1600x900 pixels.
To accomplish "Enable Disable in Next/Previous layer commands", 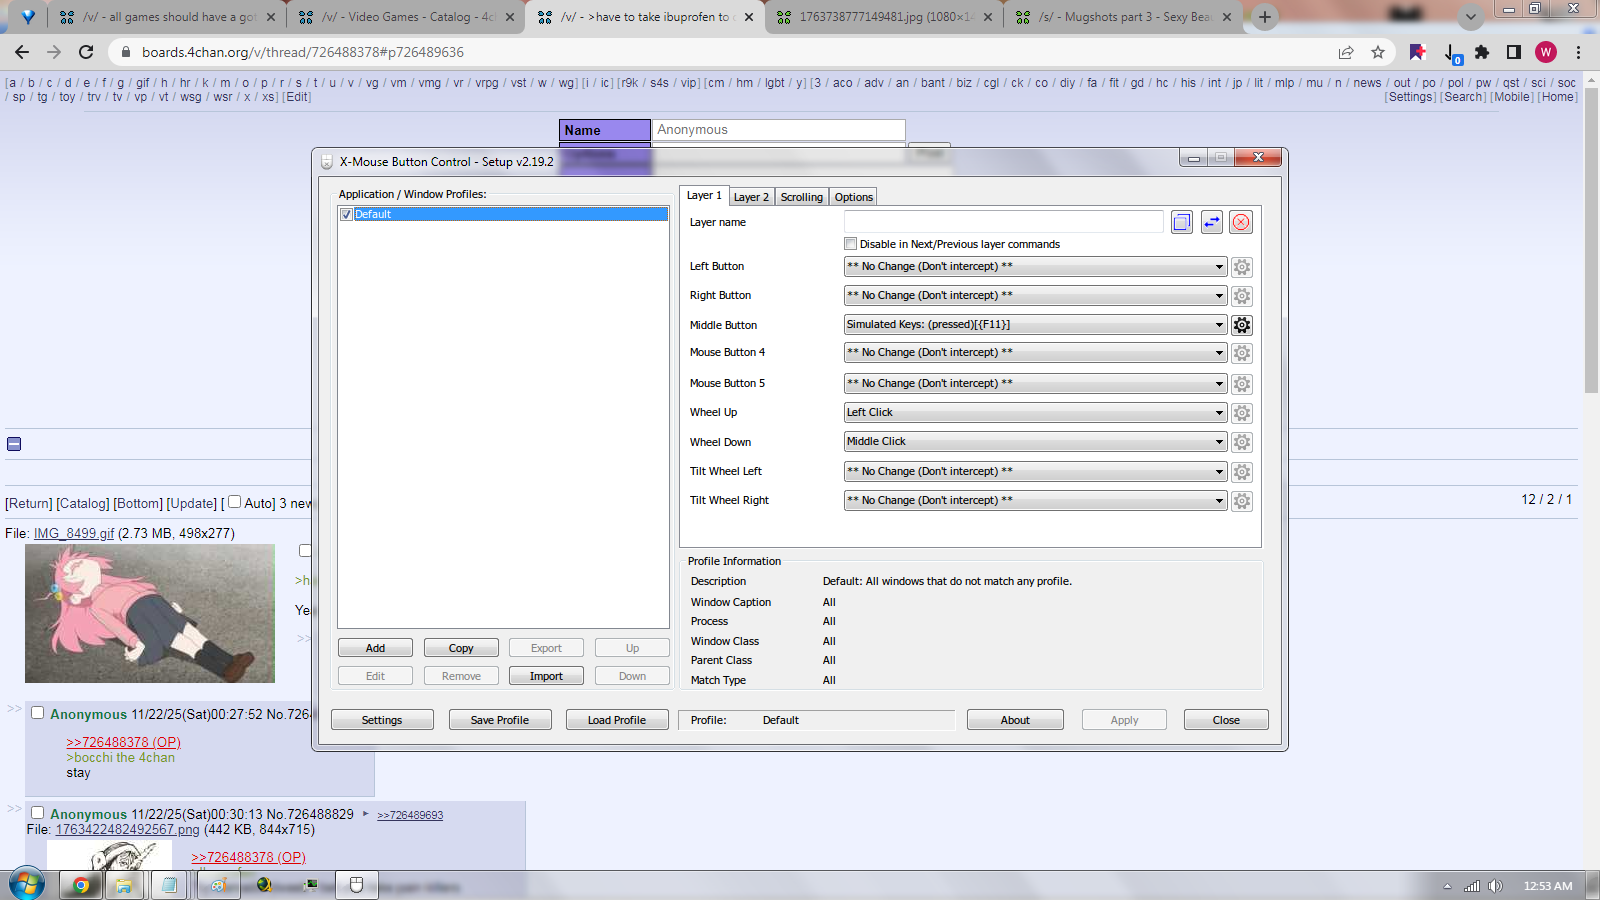I will click(851, 244).
